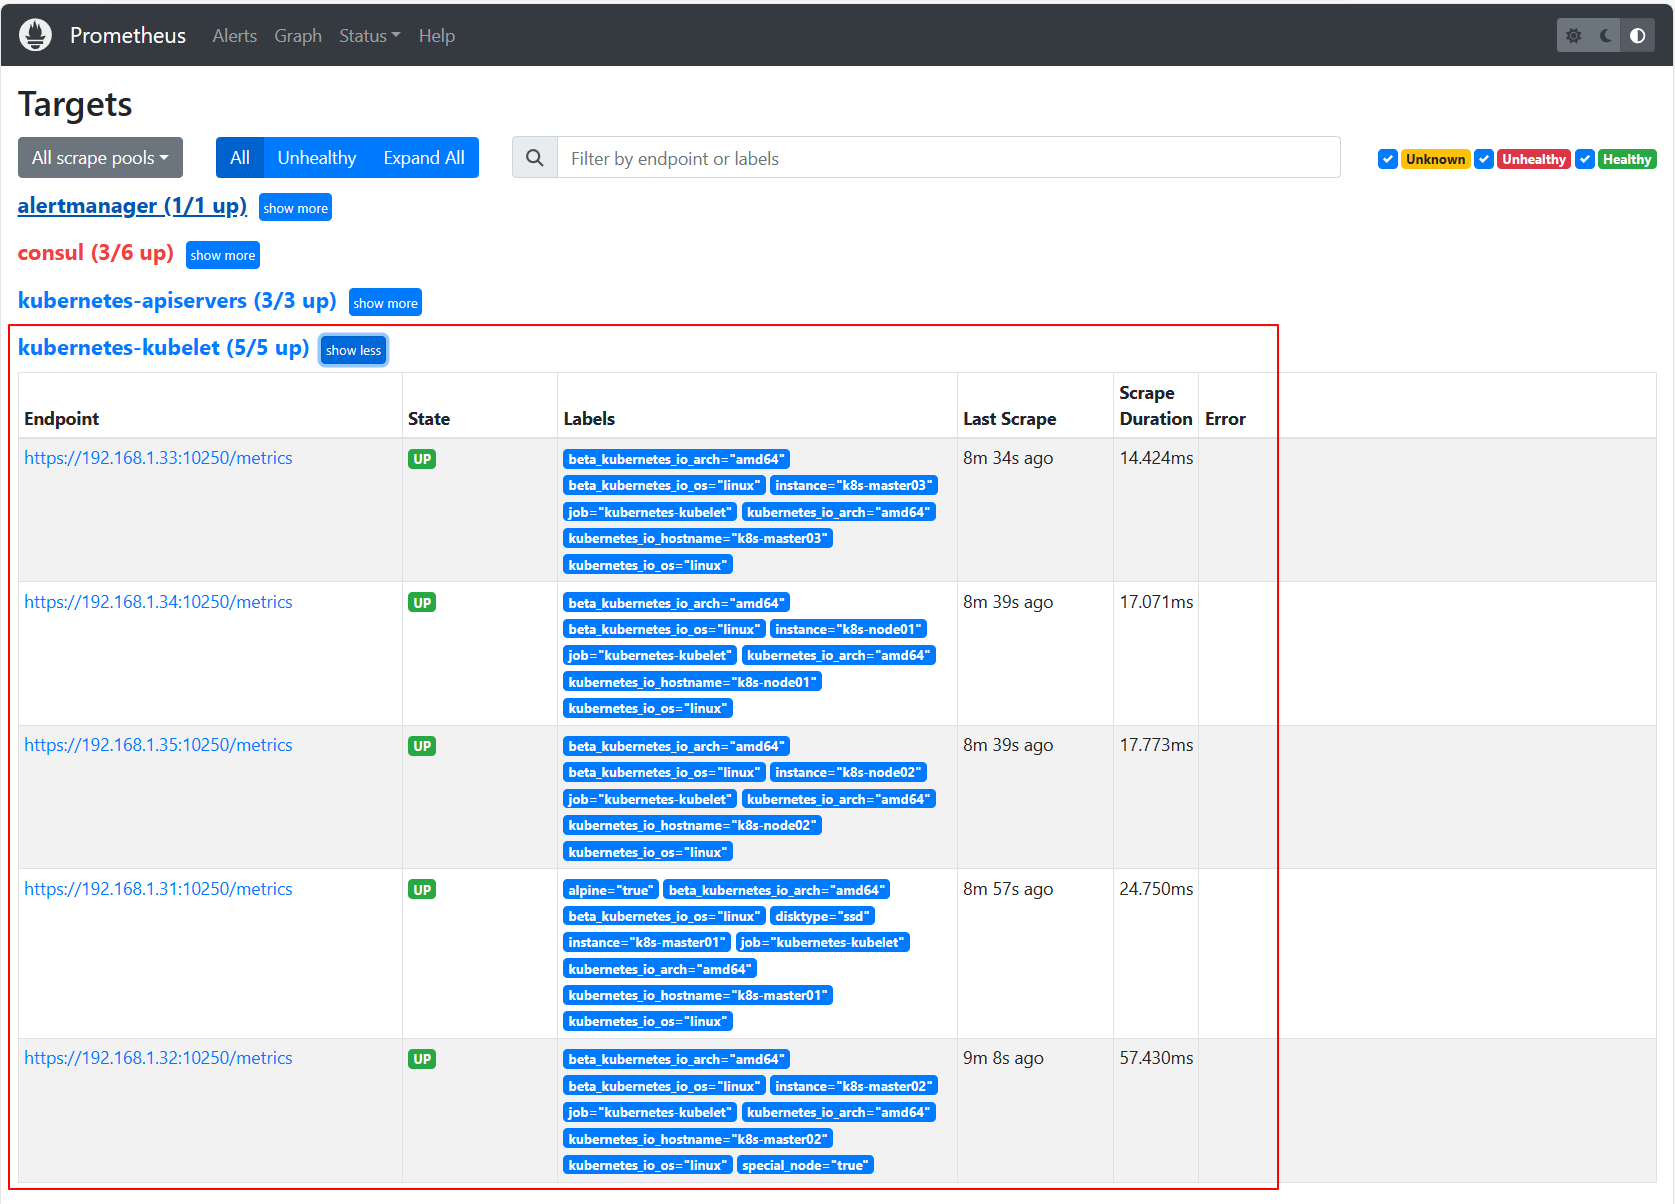This screenshot has width=1675, height=1204.
Task: Focus the endpoint or labels filter field
Action: click(948, 158)
